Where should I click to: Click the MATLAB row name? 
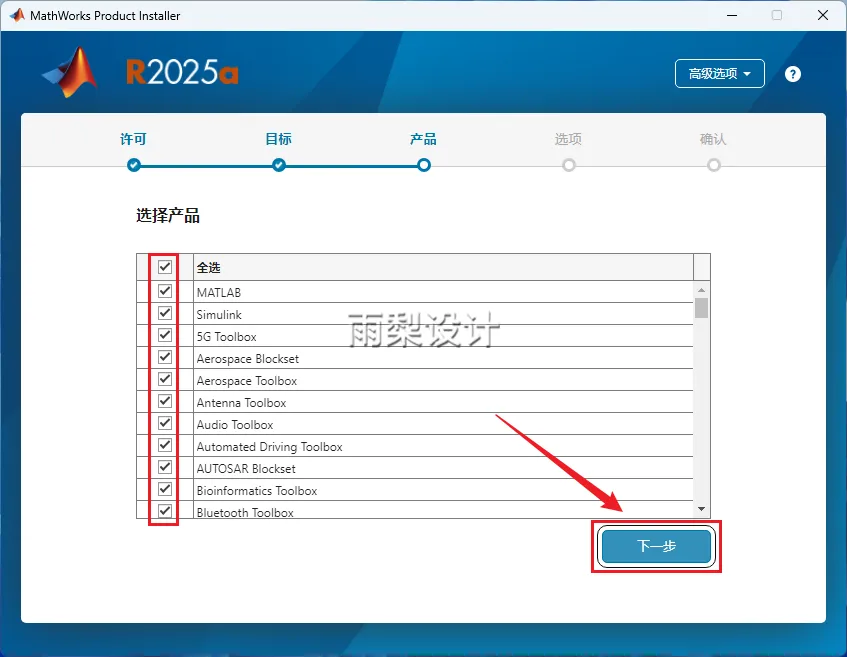pos(219,292)
